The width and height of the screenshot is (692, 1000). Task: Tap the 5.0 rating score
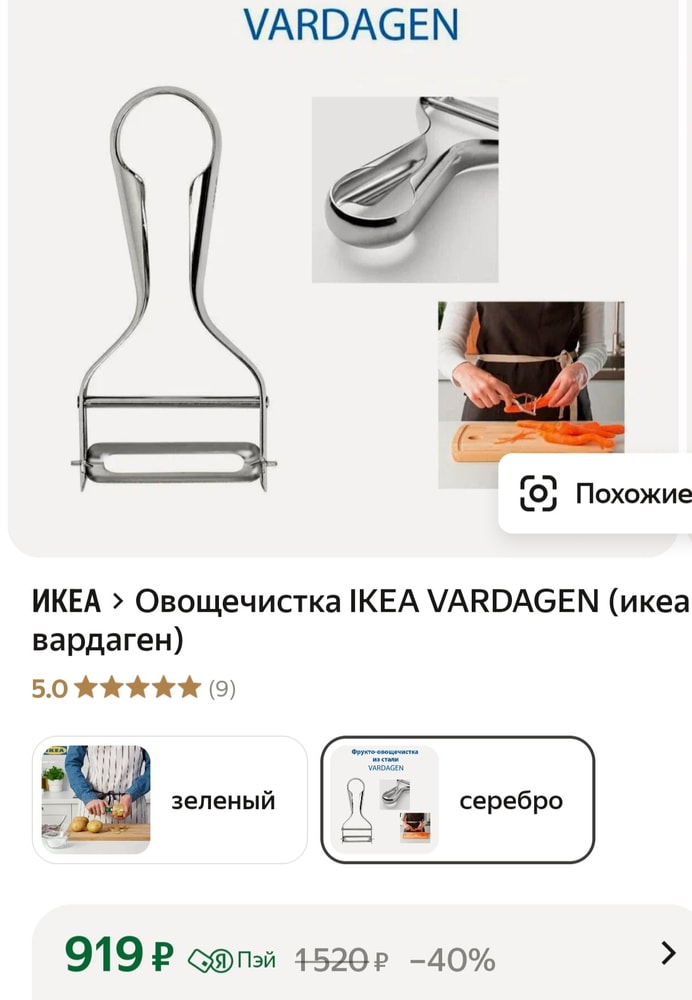50,689
